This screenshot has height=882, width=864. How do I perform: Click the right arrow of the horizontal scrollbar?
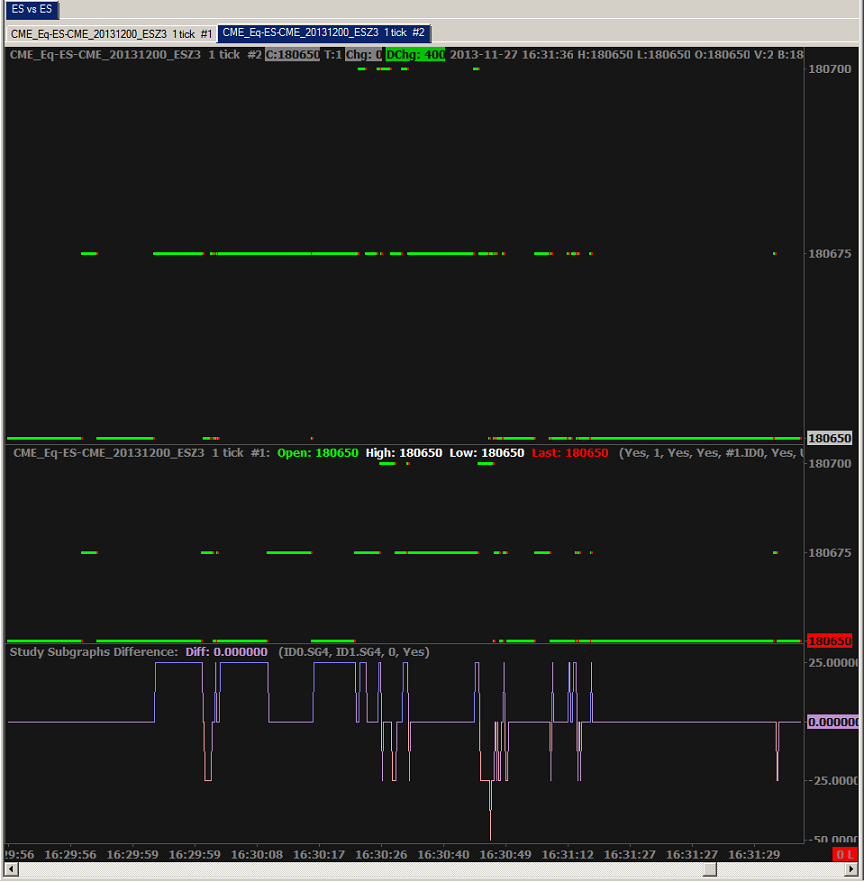(853, 870)
